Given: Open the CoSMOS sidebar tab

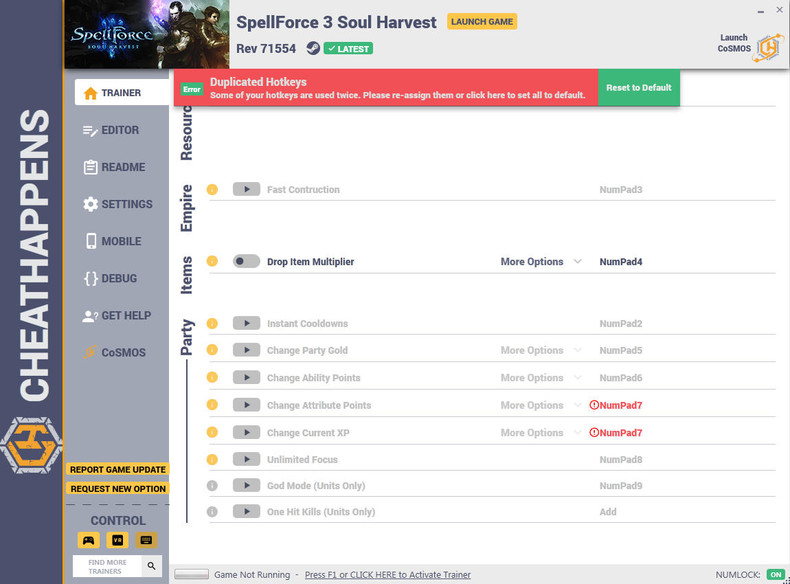Looking at the screenshot, I should click(x=115, y=352).
